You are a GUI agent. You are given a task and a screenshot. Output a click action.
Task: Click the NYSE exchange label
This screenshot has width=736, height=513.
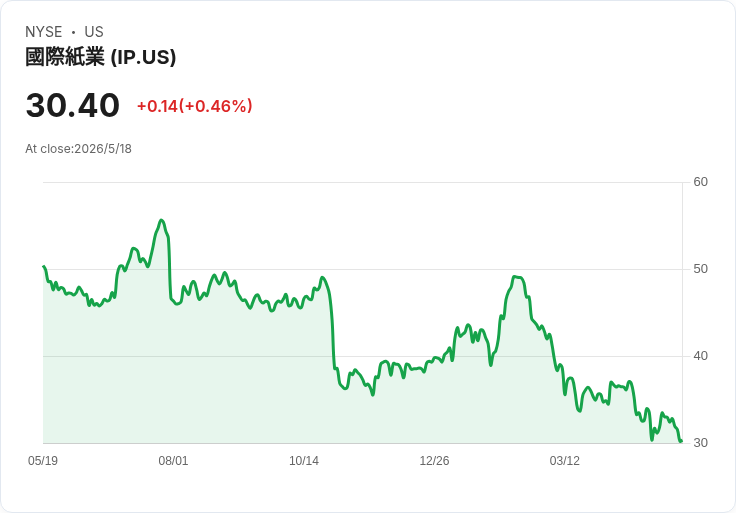[x=44, y=32]
